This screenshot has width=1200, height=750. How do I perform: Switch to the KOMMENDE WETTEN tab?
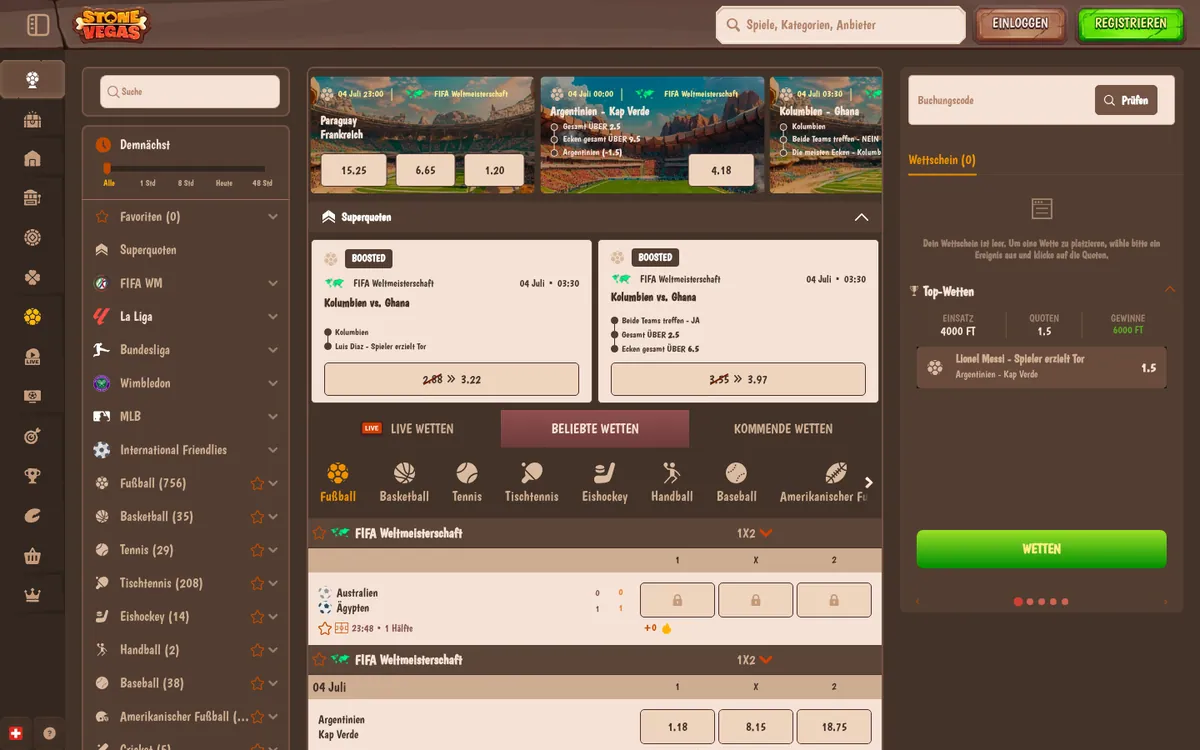[x=783, y=428]
